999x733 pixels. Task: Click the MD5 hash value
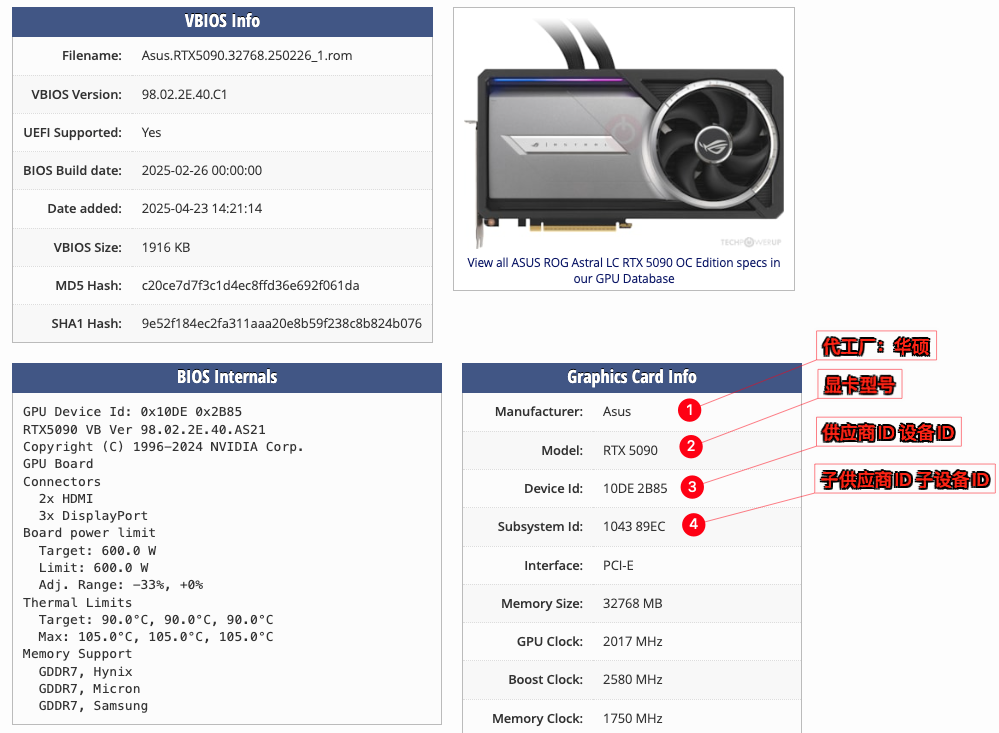click(250, 285)
